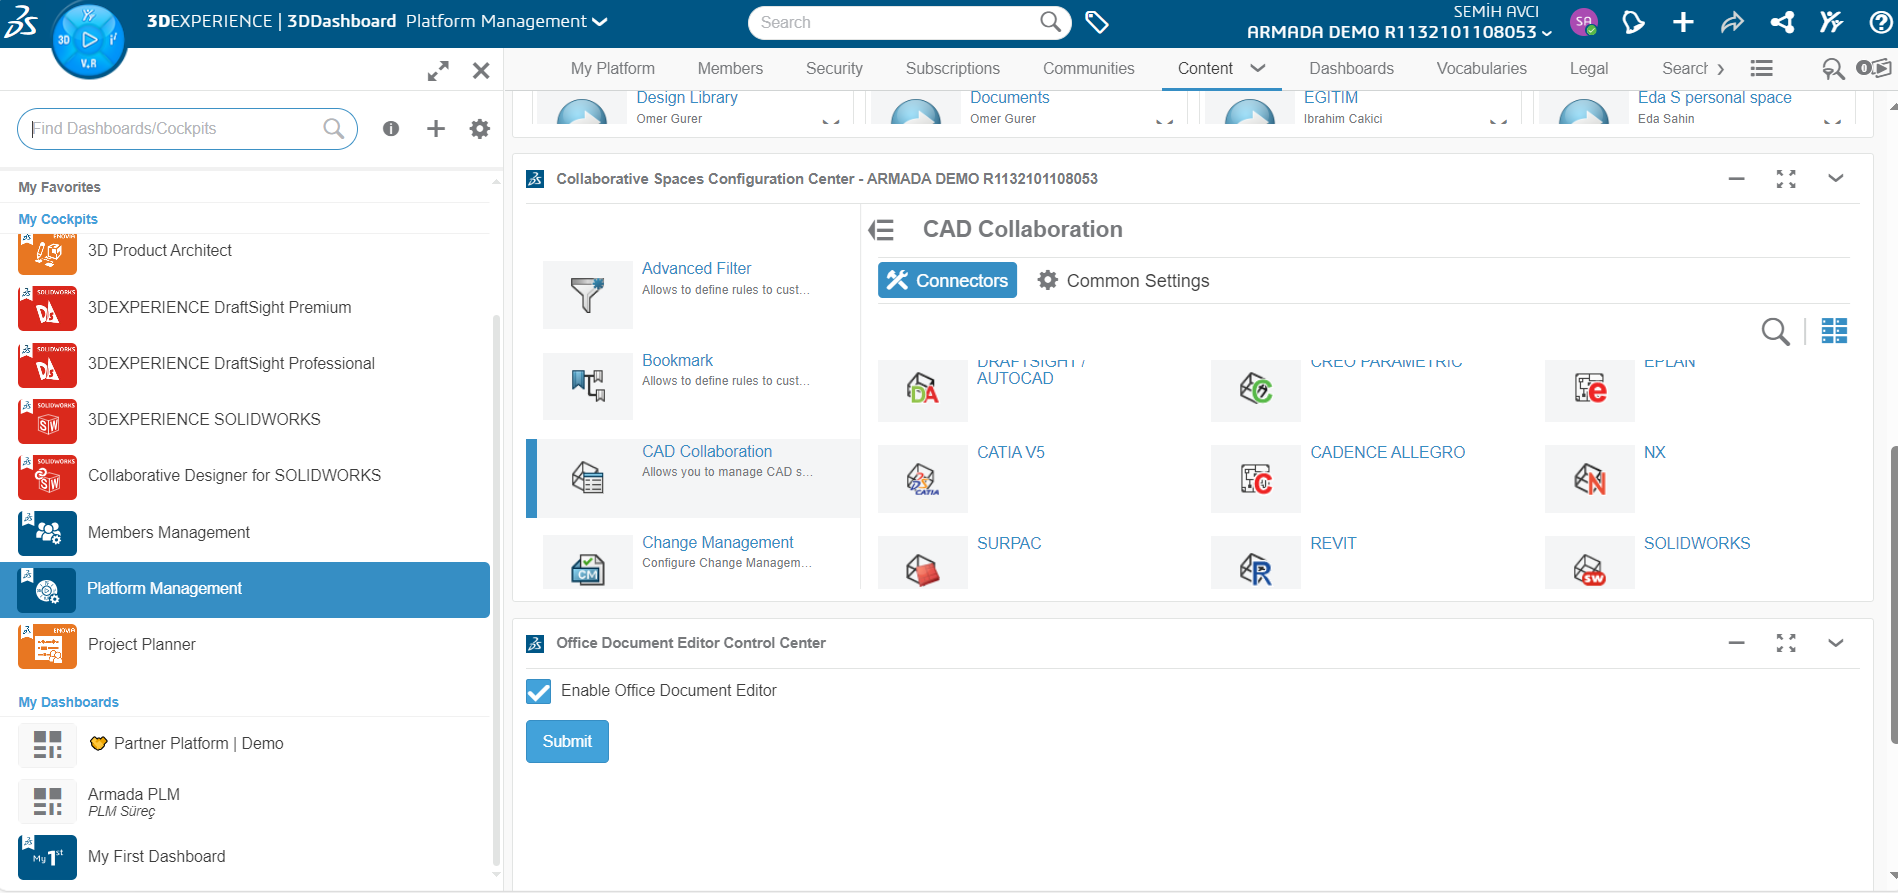This screenshot has width=1898, height=893.
Task: Open the 3DEXPERIENCE compass icon
Action: (89, 40)
